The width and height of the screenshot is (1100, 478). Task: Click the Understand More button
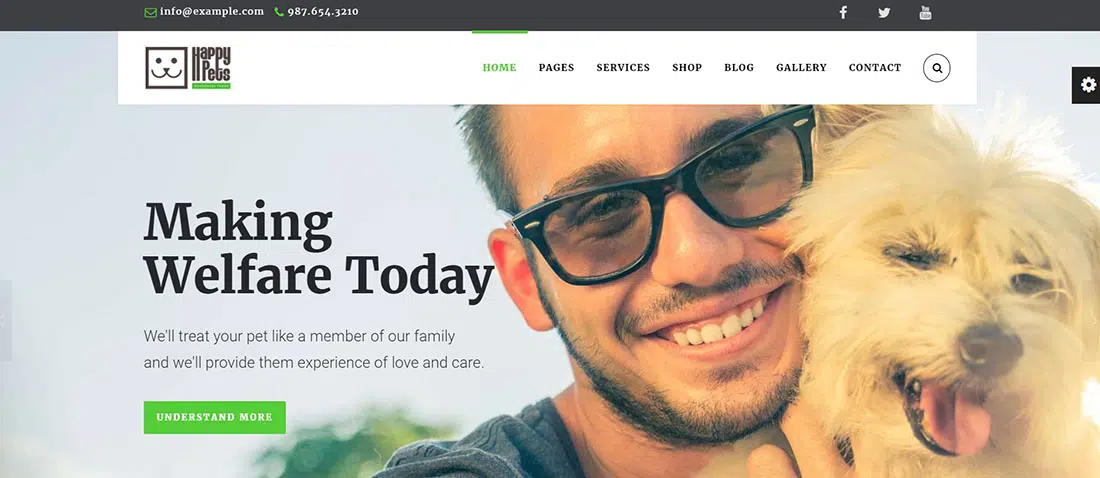(215, 417)
